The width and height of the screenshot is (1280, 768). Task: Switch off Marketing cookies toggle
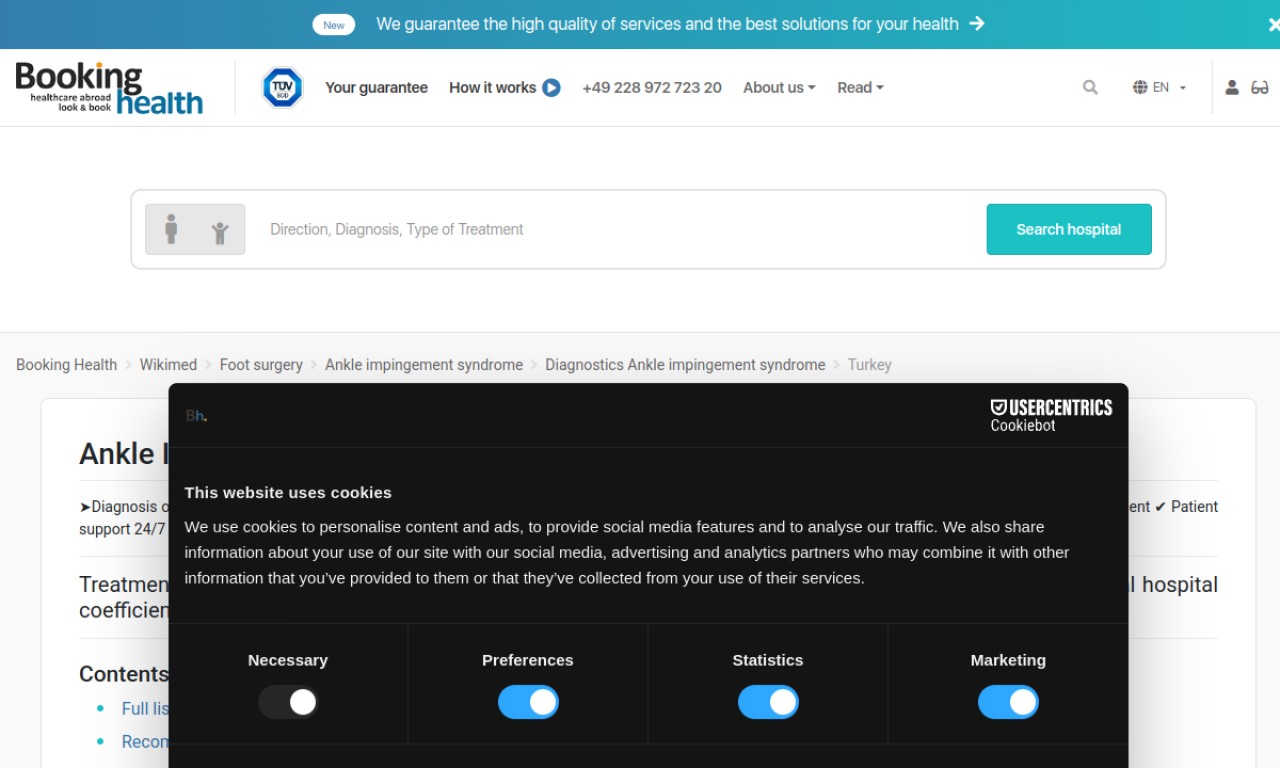(1008, 702)
